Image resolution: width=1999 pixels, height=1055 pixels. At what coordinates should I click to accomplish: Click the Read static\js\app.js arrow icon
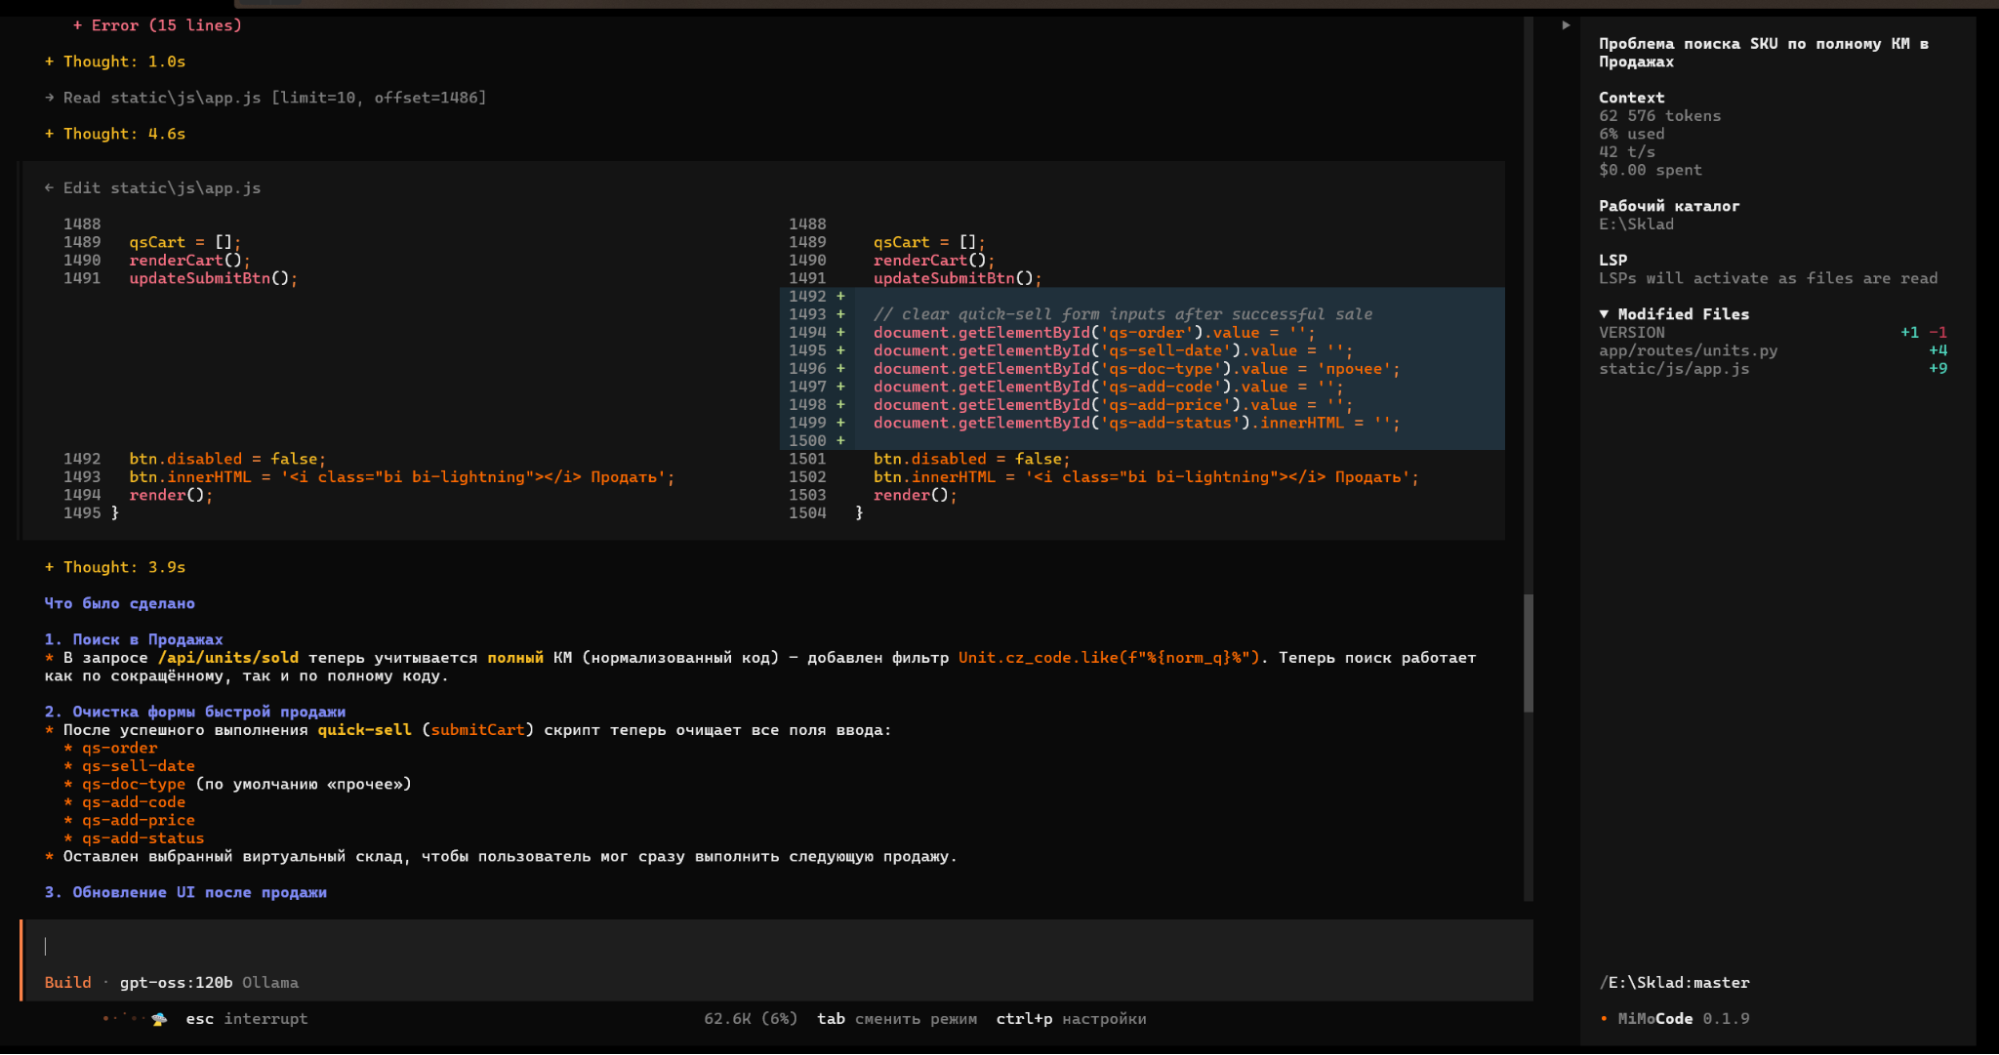(x=49, y=97)
